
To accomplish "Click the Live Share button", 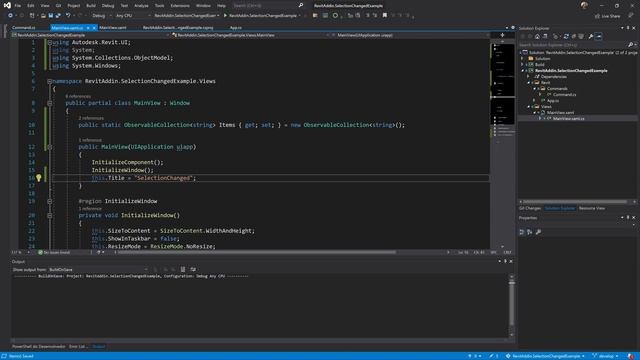I will (607, 16).
